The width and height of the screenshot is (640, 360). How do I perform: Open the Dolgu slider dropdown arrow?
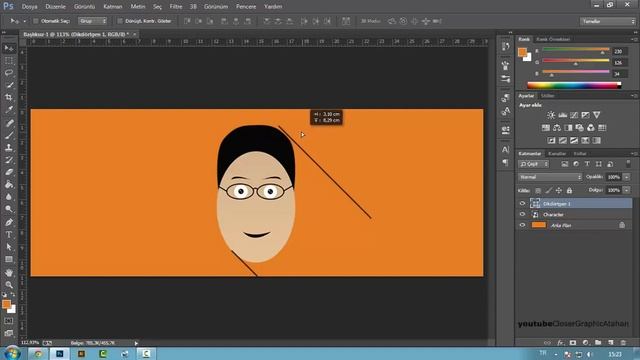[627, 190]
